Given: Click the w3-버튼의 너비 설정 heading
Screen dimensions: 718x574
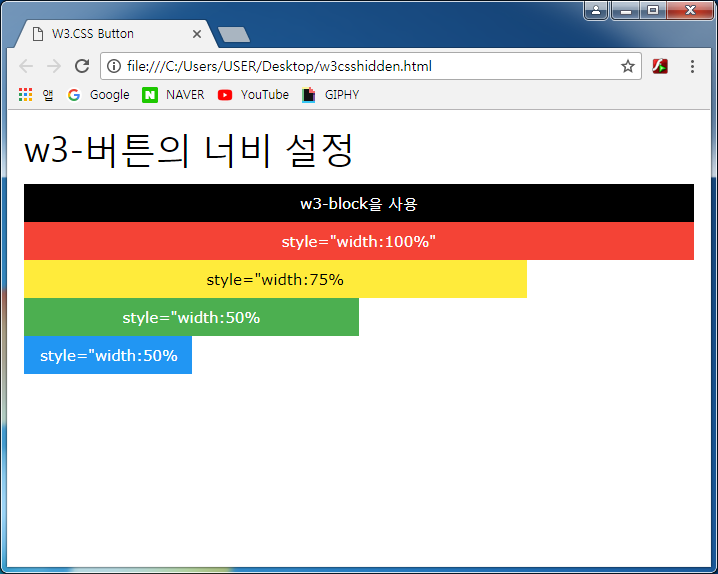Looking at the screenshot, I should 189,150.
